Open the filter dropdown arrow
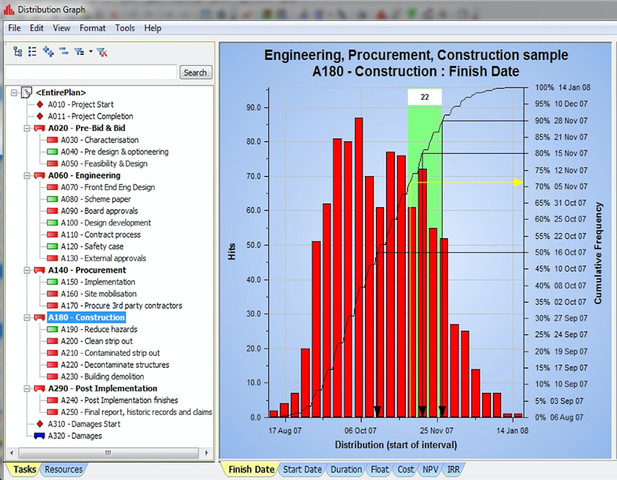Image resolution: width=617 pixels, height=480 pixels. (91, 52)
